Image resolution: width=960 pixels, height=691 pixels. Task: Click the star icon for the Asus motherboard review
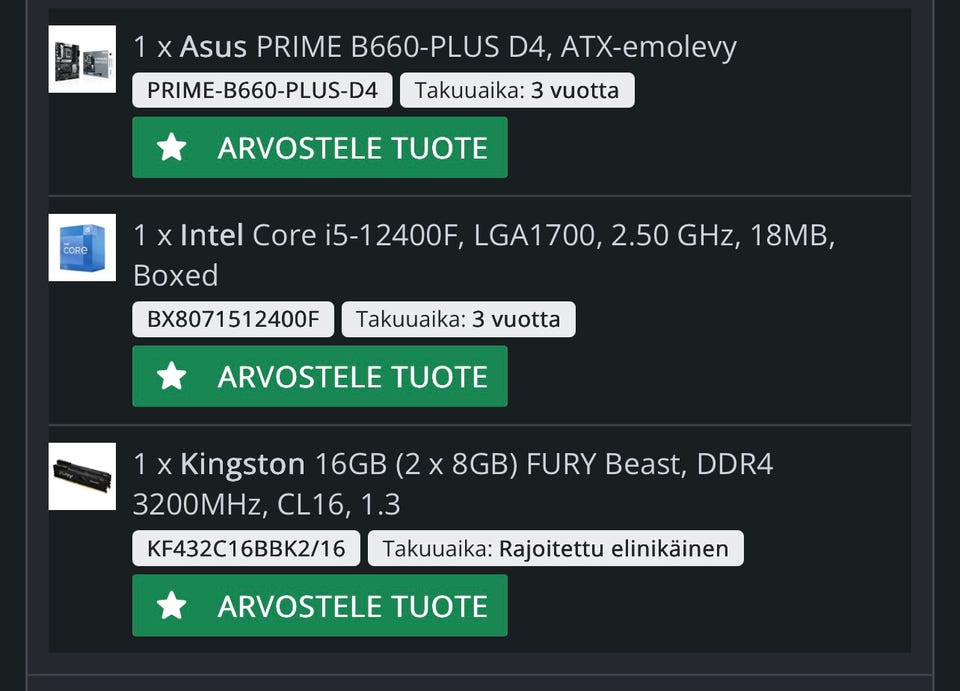coord(172,148)
